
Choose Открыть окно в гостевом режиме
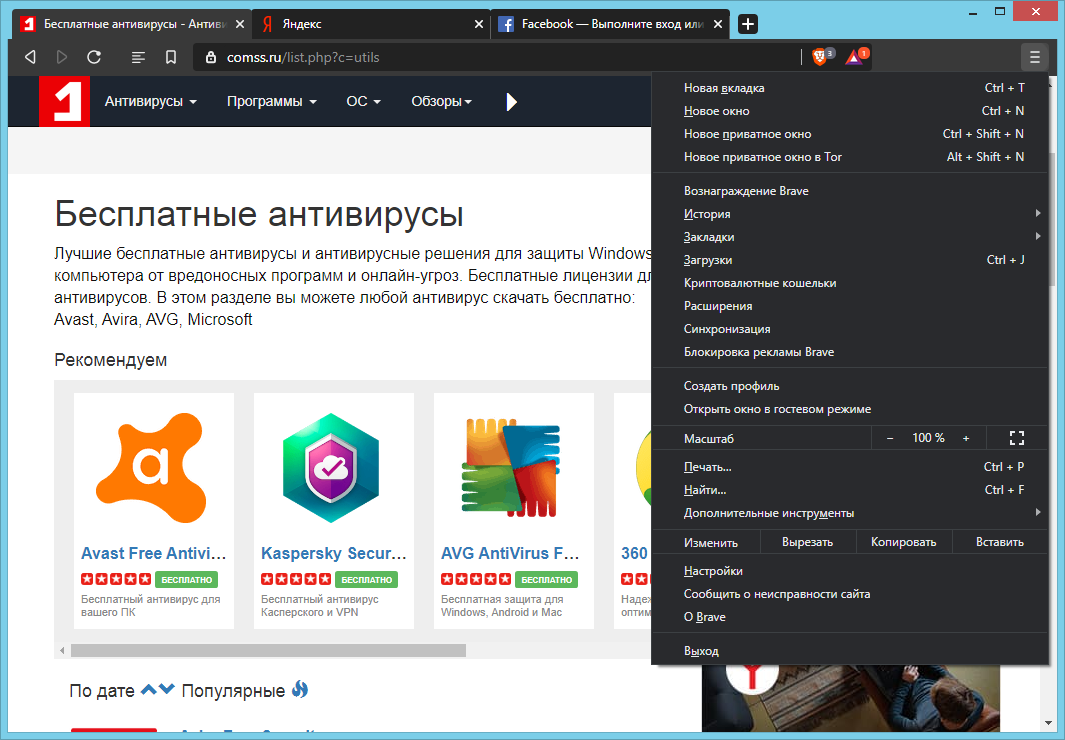(x=850, y=409)
